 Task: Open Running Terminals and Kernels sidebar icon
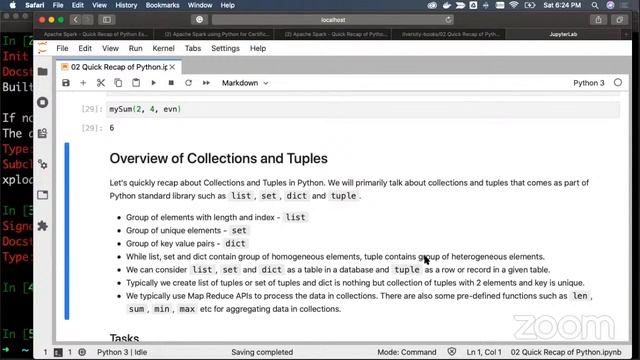pos(42,102)
